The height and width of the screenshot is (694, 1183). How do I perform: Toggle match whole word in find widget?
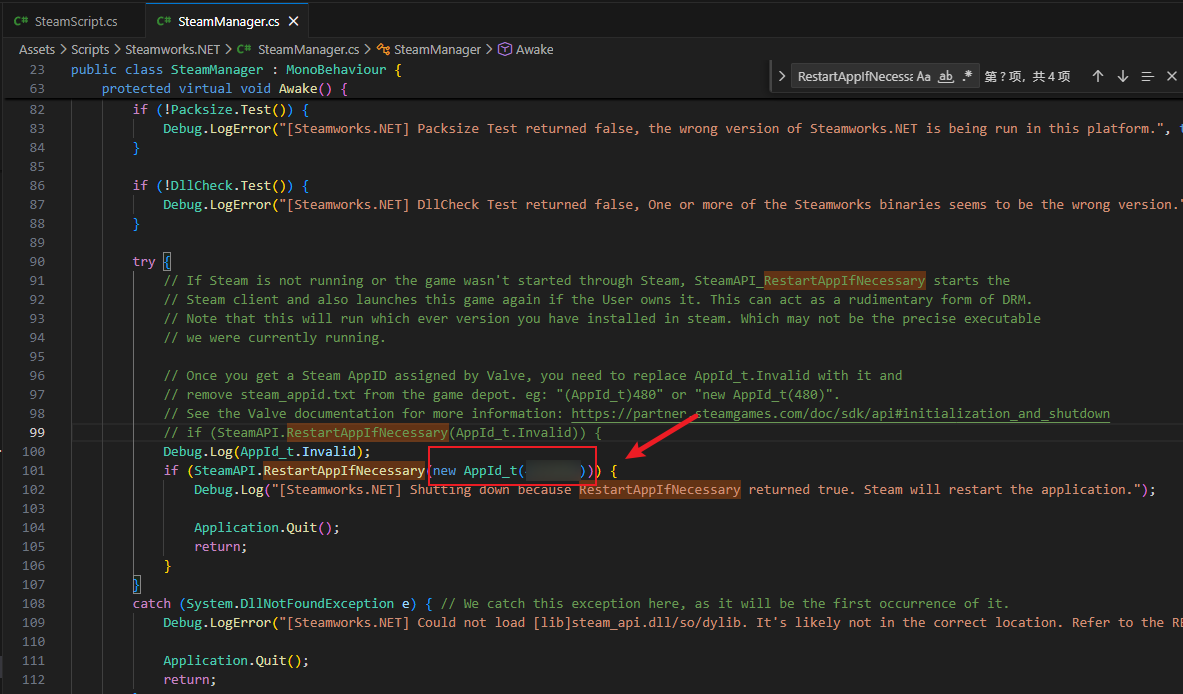pyautogui.click(x=945, y=76)
